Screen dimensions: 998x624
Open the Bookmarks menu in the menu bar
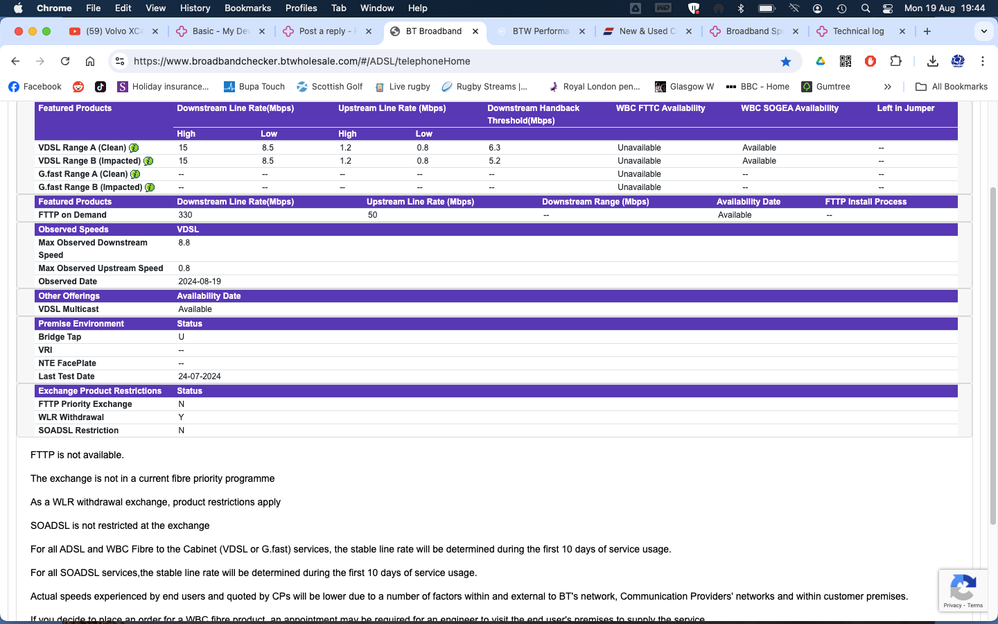(x=247, y=8)
